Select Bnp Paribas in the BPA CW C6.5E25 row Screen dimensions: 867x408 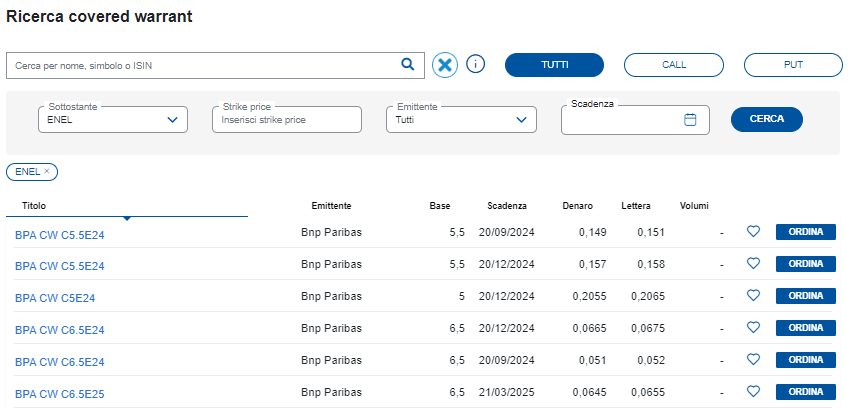331,393
